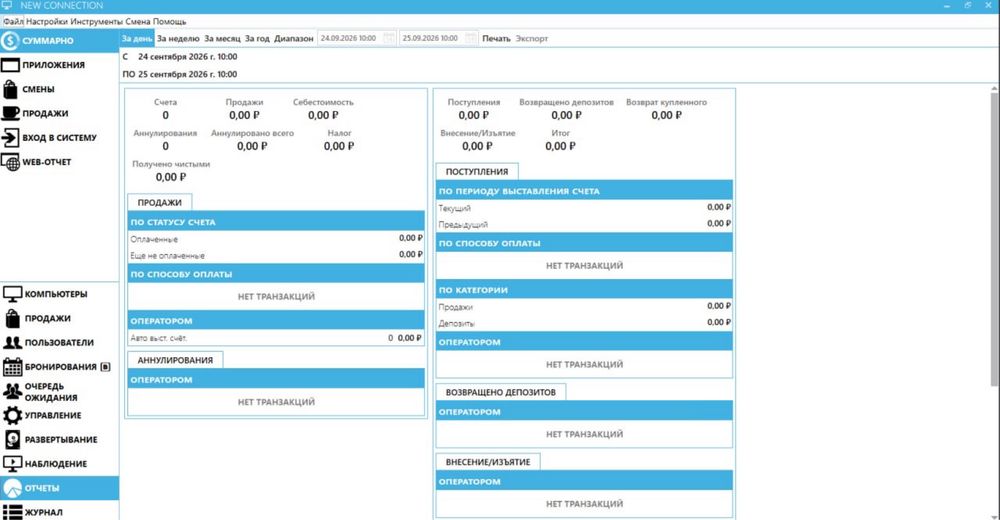
Task: Select the Диапазон custom range
Action: 293,38
